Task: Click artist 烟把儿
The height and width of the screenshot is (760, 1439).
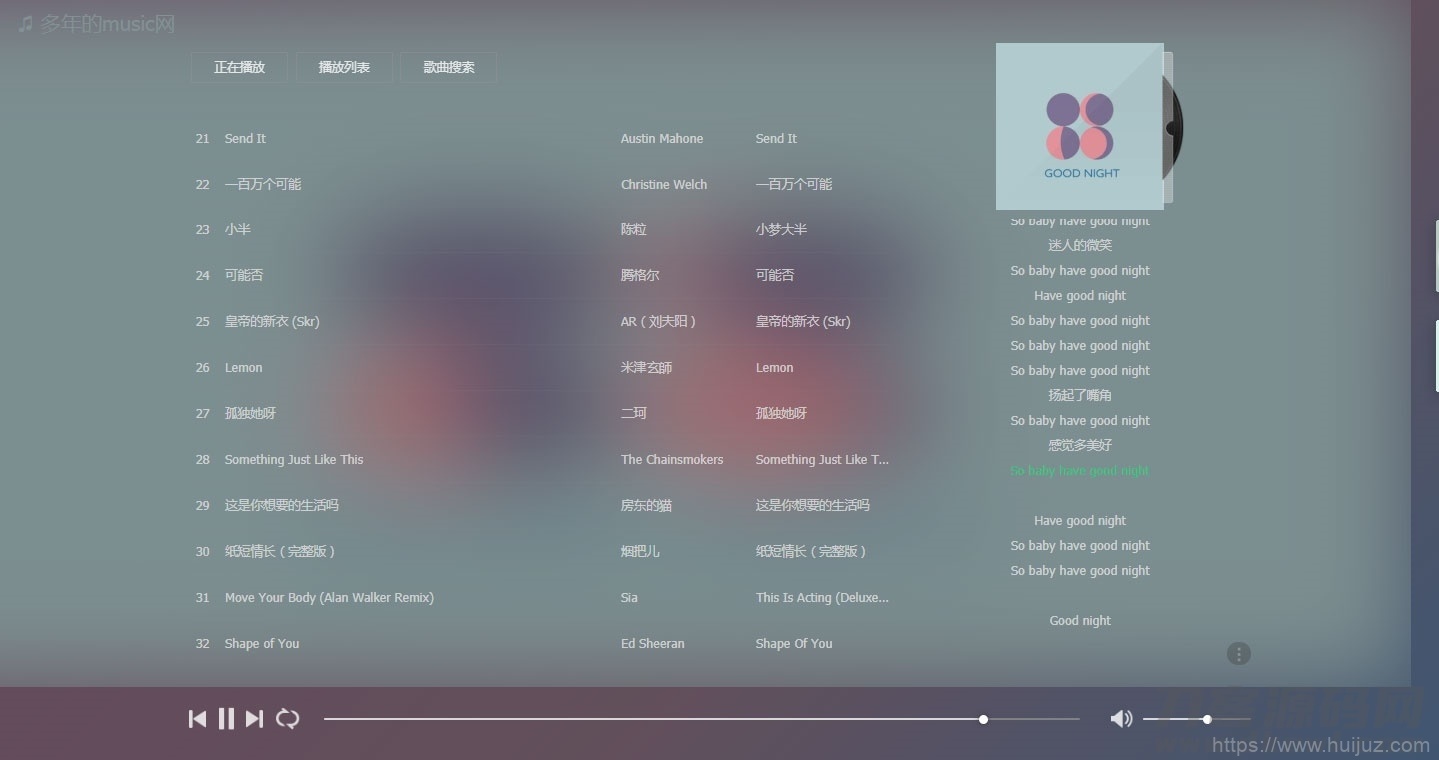Action: point(640,551)
